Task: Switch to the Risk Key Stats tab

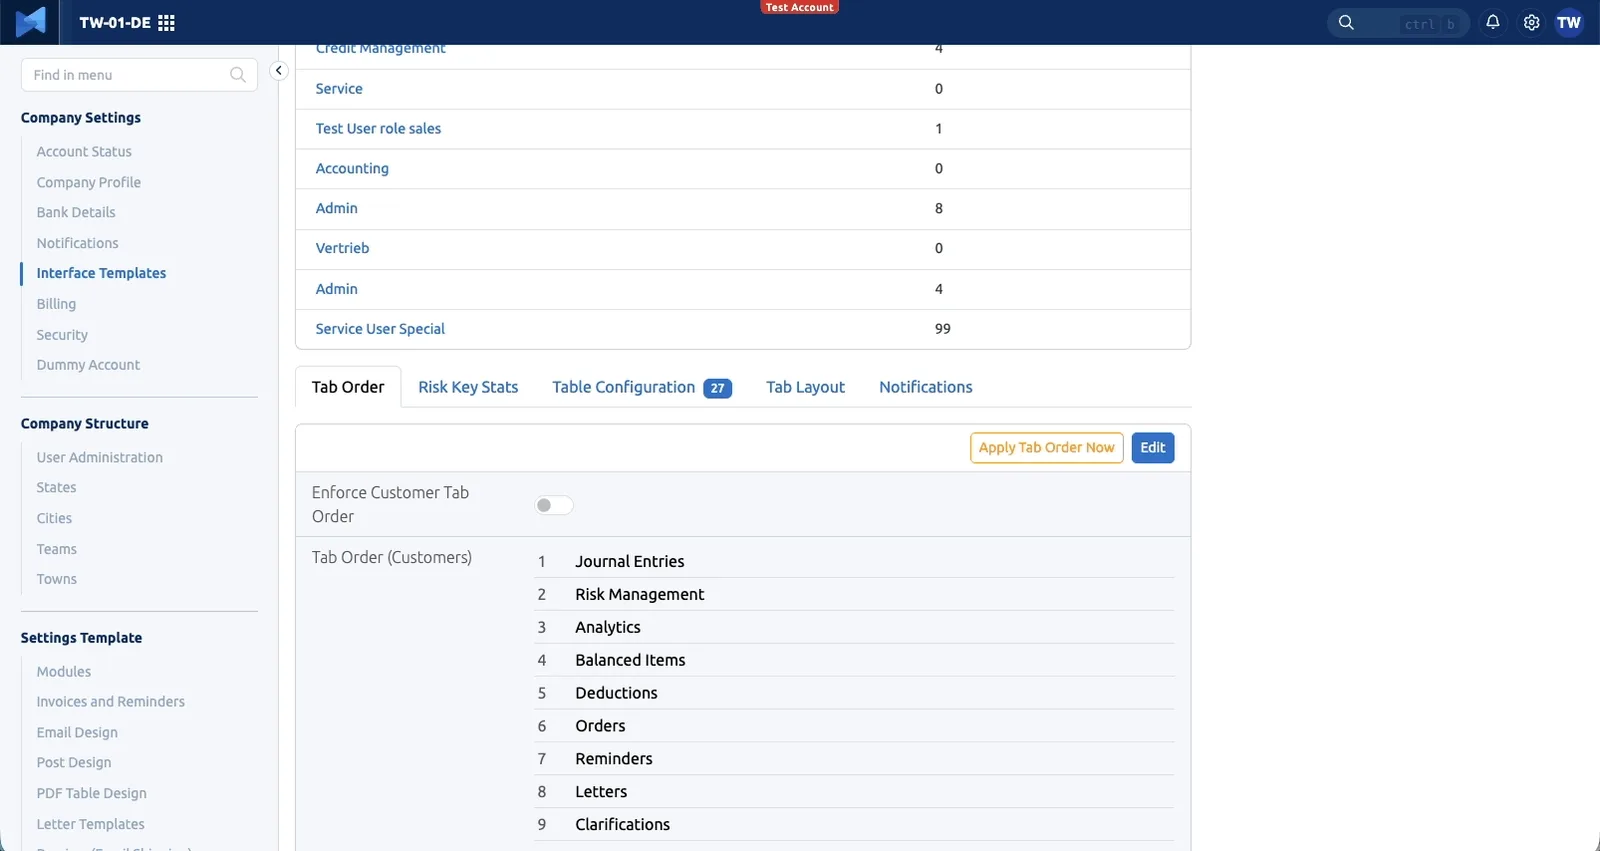Action: 468,387
